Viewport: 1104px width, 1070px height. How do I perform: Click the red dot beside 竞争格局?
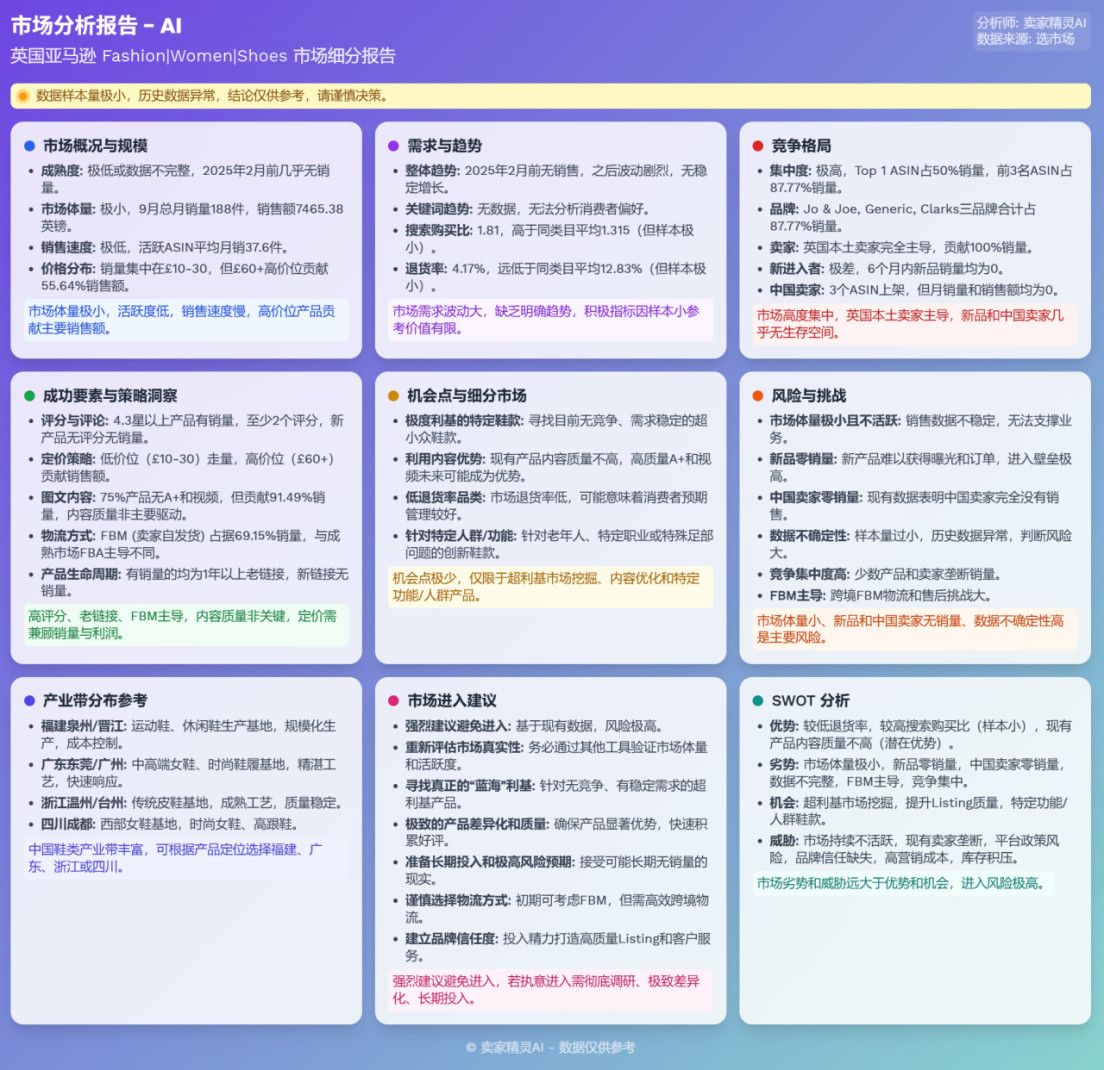758,146
